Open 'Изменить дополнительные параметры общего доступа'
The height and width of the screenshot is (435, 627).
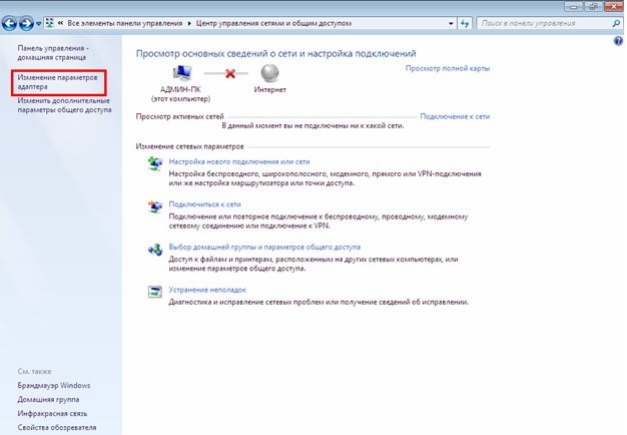[x=64, y=105]
